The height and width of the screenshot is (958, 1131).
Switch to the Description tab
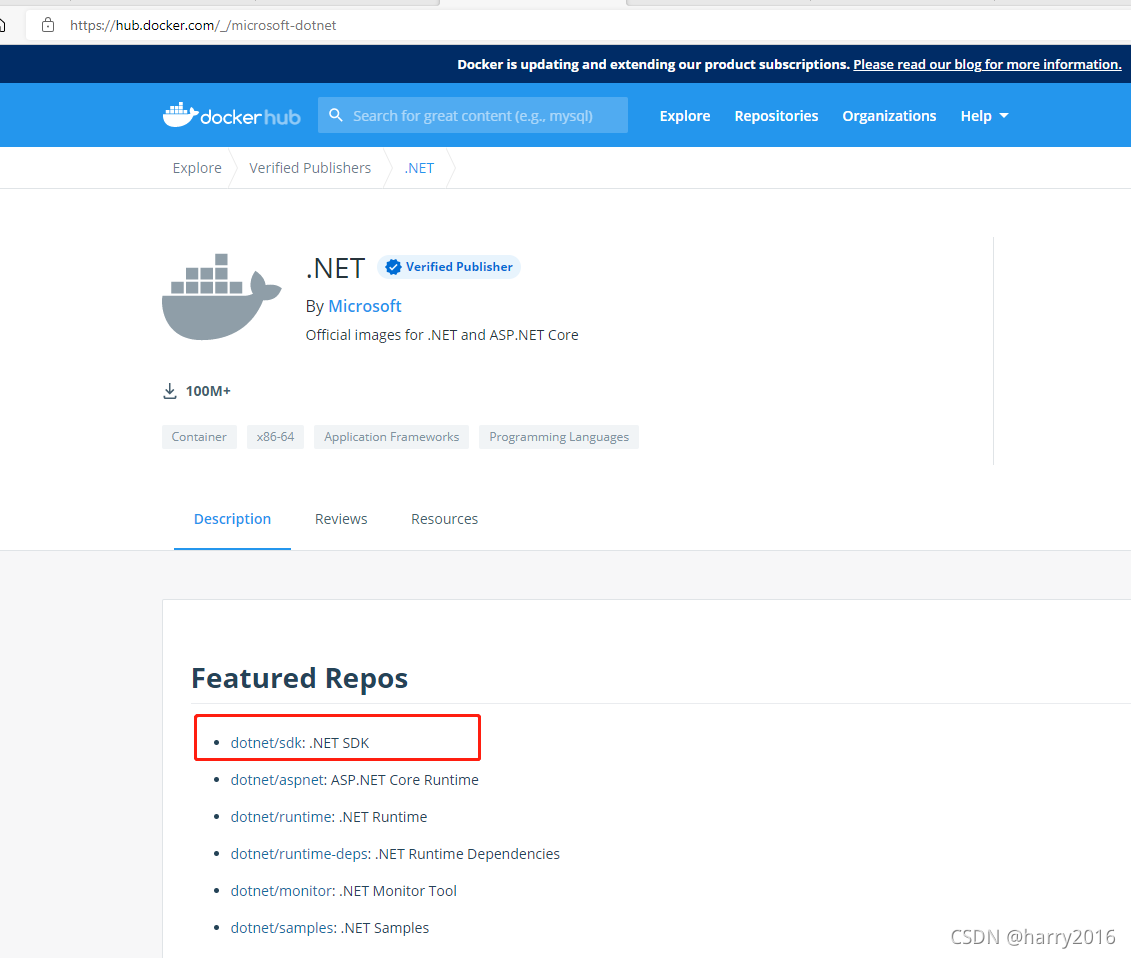tap(232, 519)
